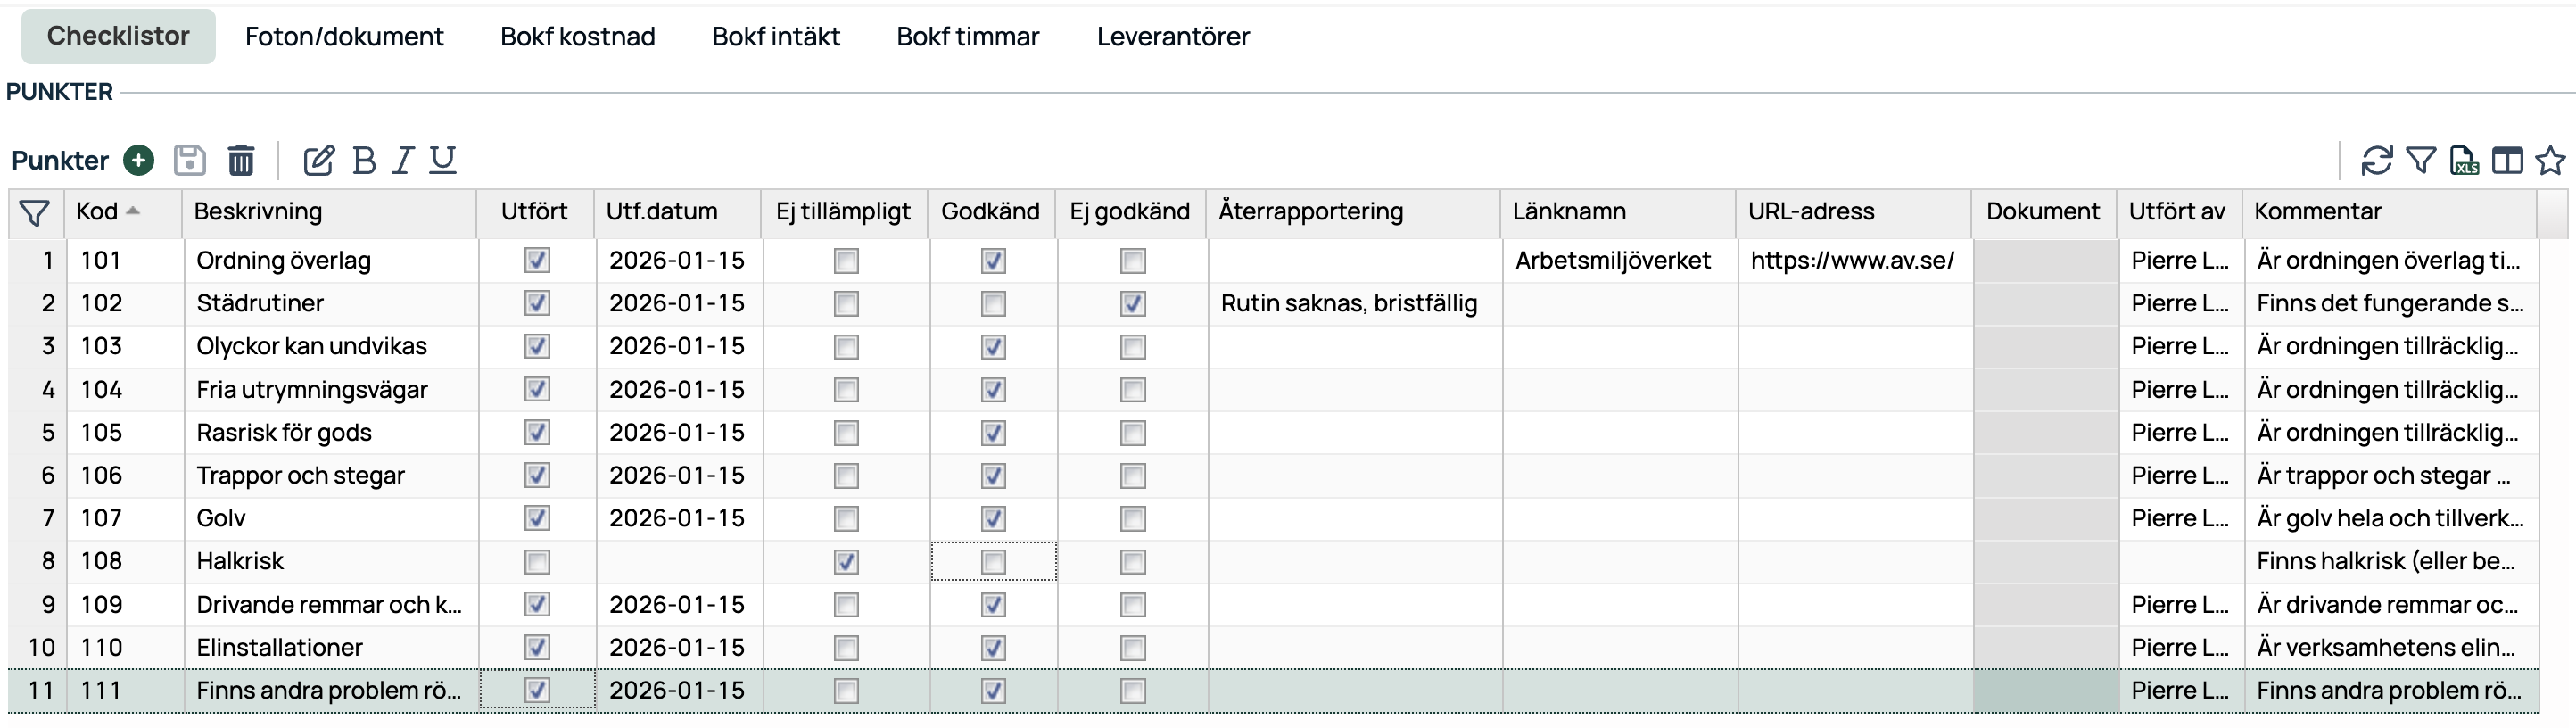Screen dimensions: 2576x728
Task: Open filter options in right toolbar
Action: click(x=2421, y=160)
